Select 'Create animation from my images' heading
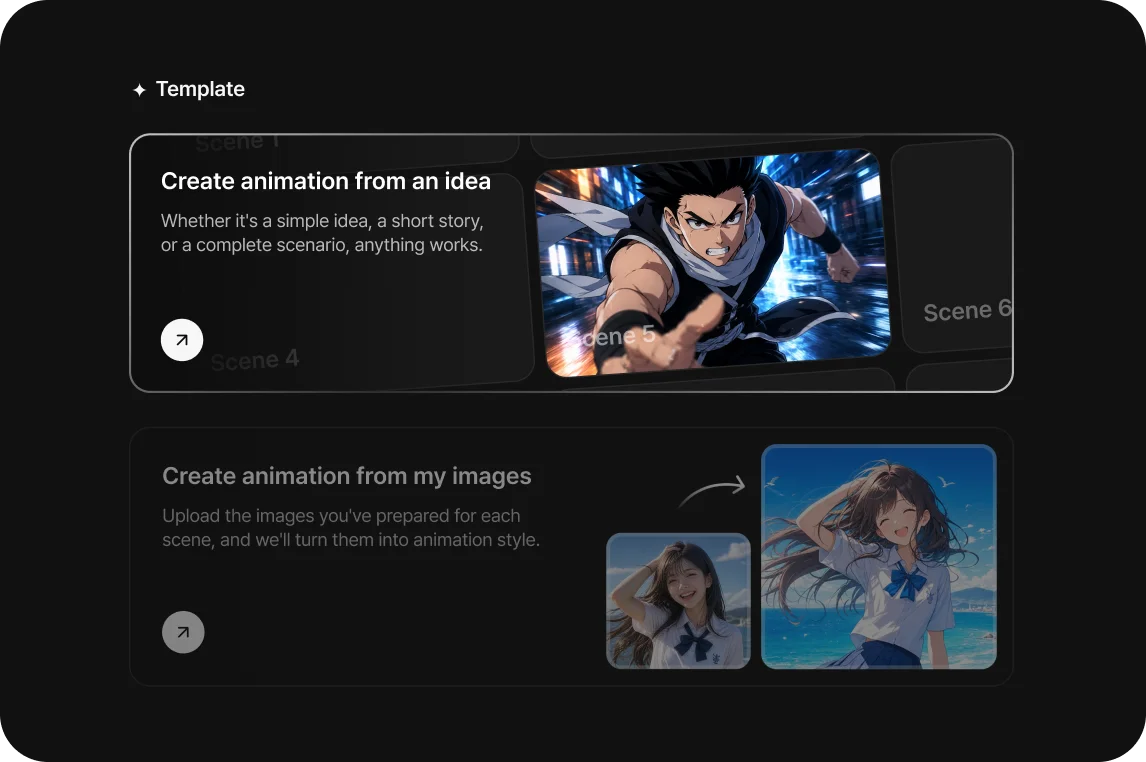Image resolution: width=1146 pixels, height=762 pixels. click(346, 476)
